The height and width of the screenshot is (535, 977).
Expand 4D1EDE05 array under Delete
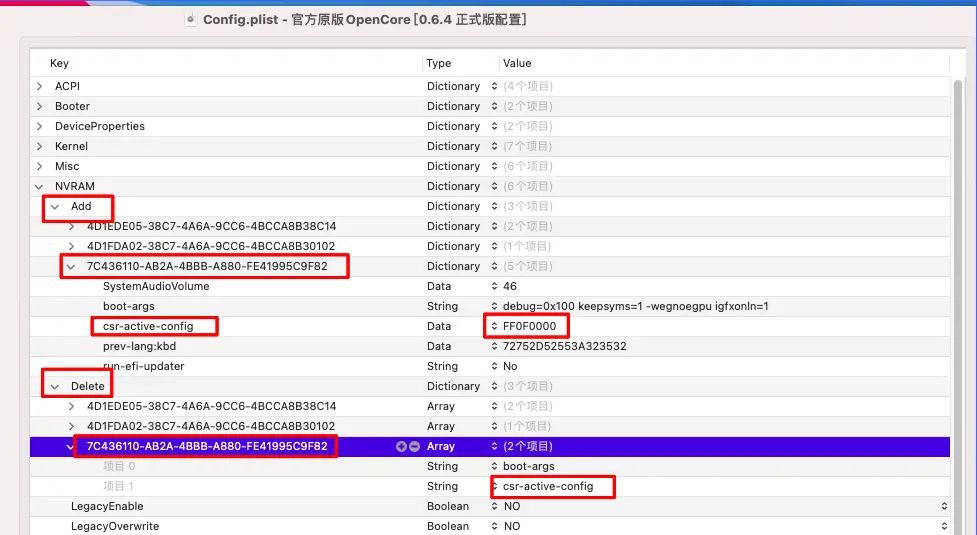click(71, 406)
